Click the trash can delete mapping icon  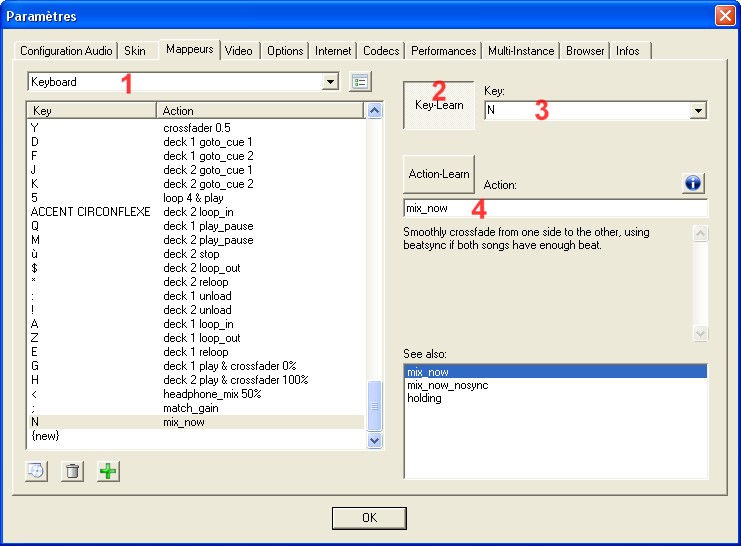pos(72,471)
